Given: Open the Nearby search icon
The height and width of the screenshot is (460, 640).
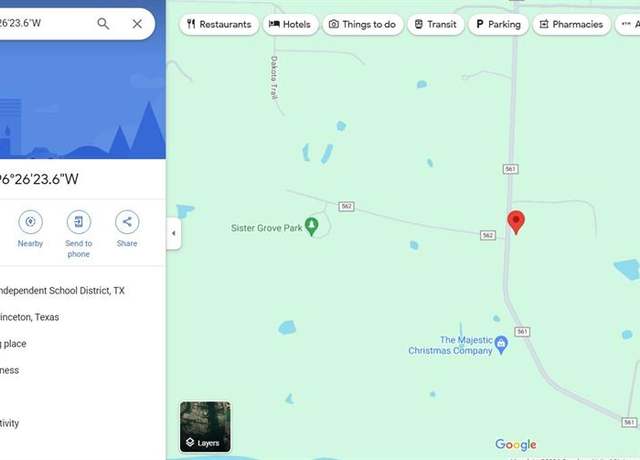Looking at the screenshot, I should [30, 222].
